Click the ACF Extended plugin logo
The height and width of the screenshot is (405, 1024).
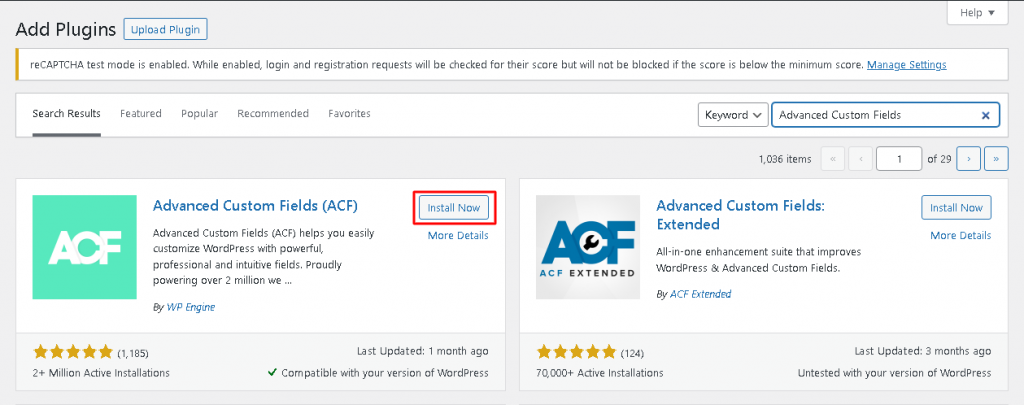pos(588,247)
